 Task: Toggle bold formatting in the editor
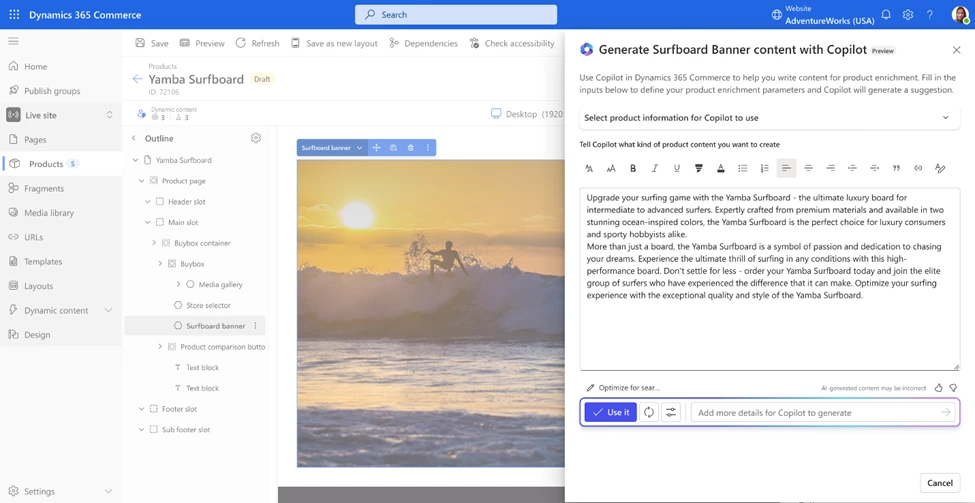[633, 168]
